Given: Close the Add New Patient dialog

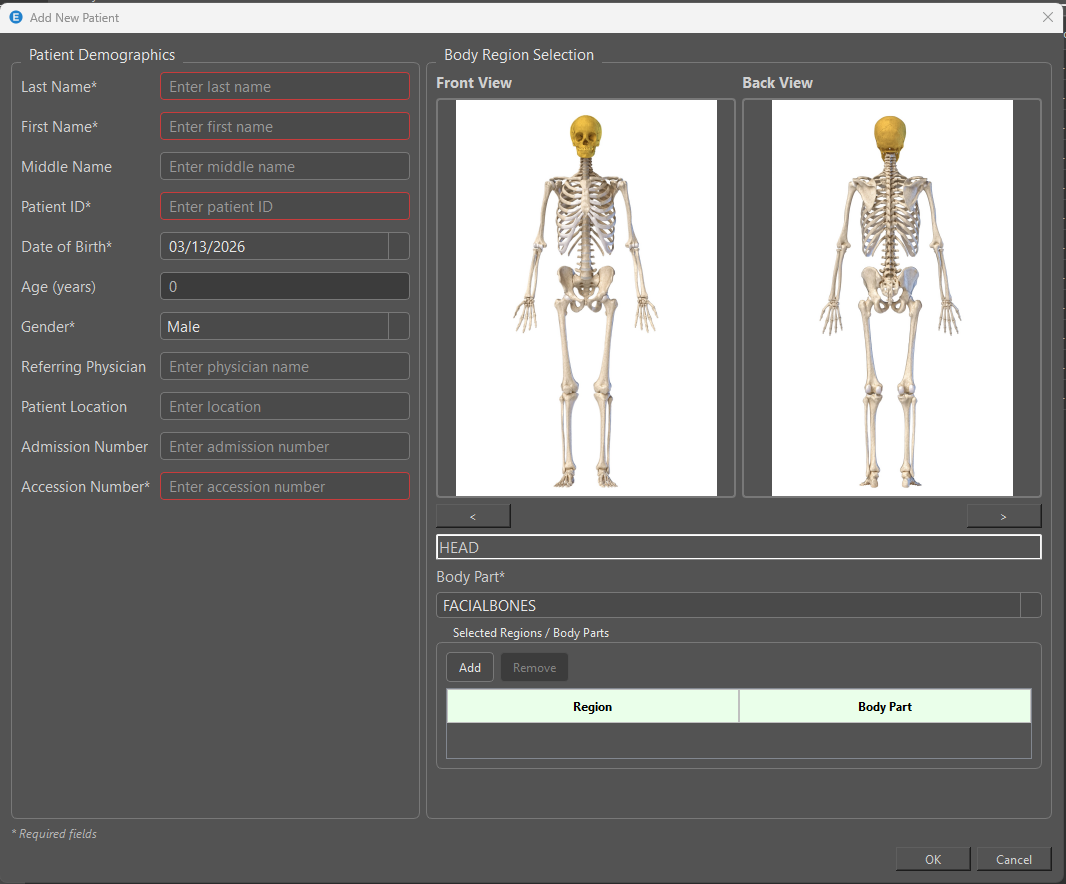Looking at the screenshot, I should point(1047,17).
